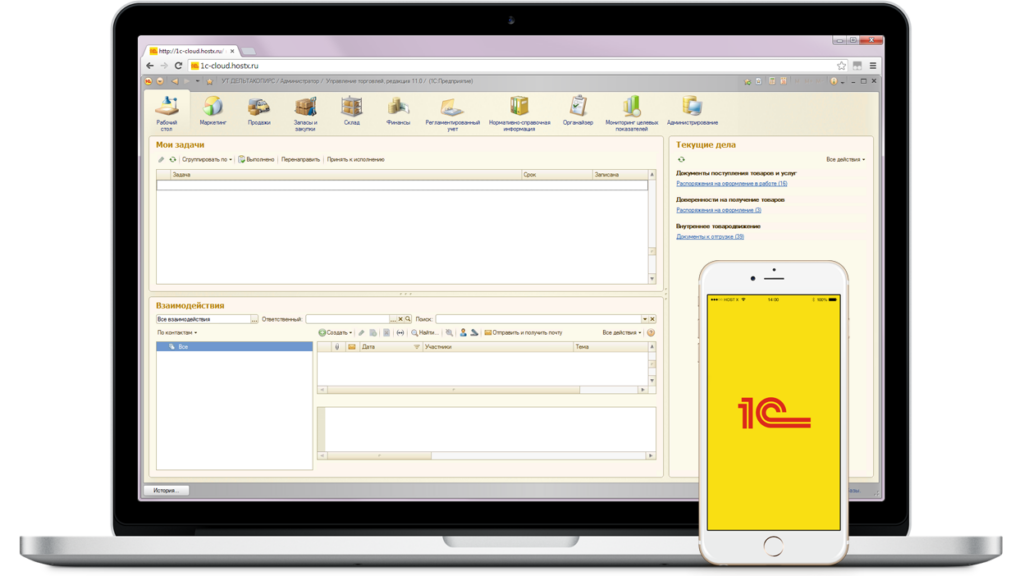Open Распоряжения на оформление (3) link
1024x576 pixels.
click(x=718, y=210)
